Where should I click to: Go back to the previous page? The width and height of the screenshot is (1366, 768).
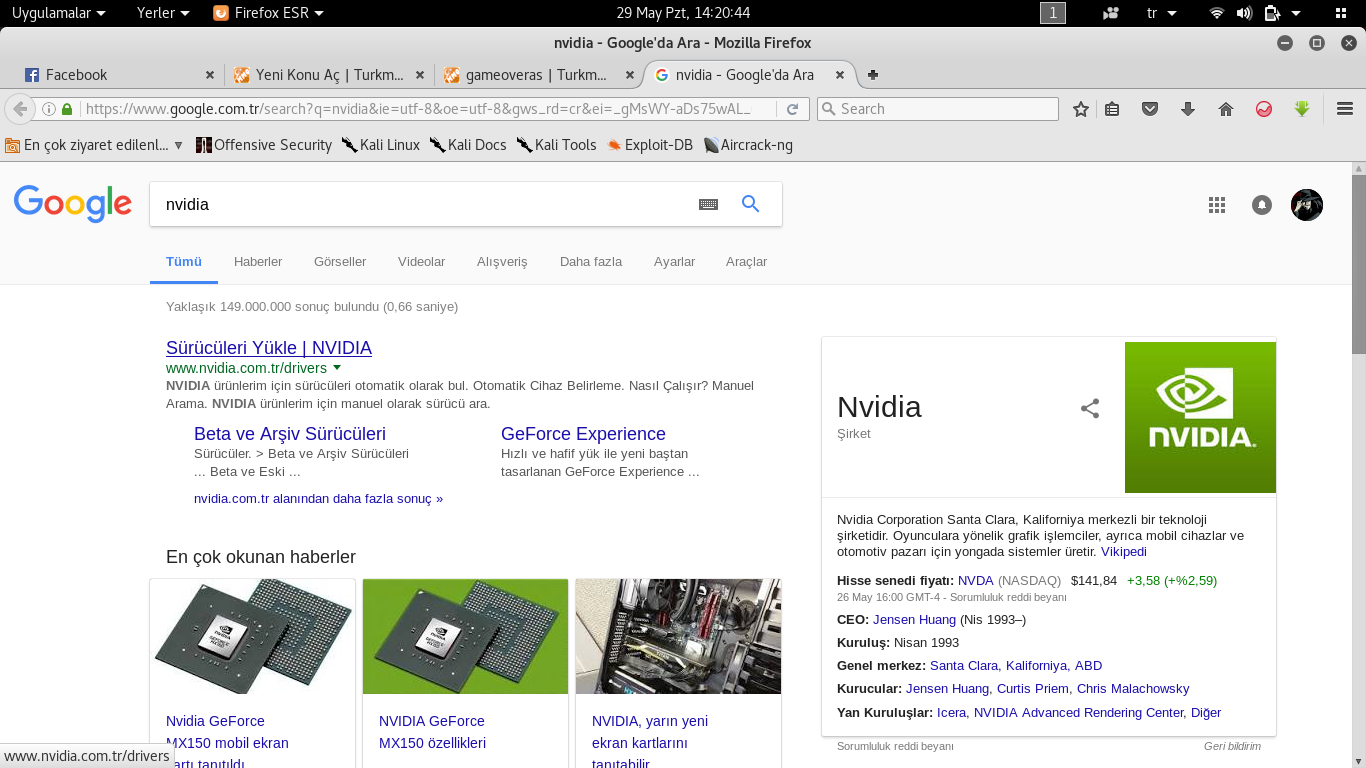[x=19, y=109]
